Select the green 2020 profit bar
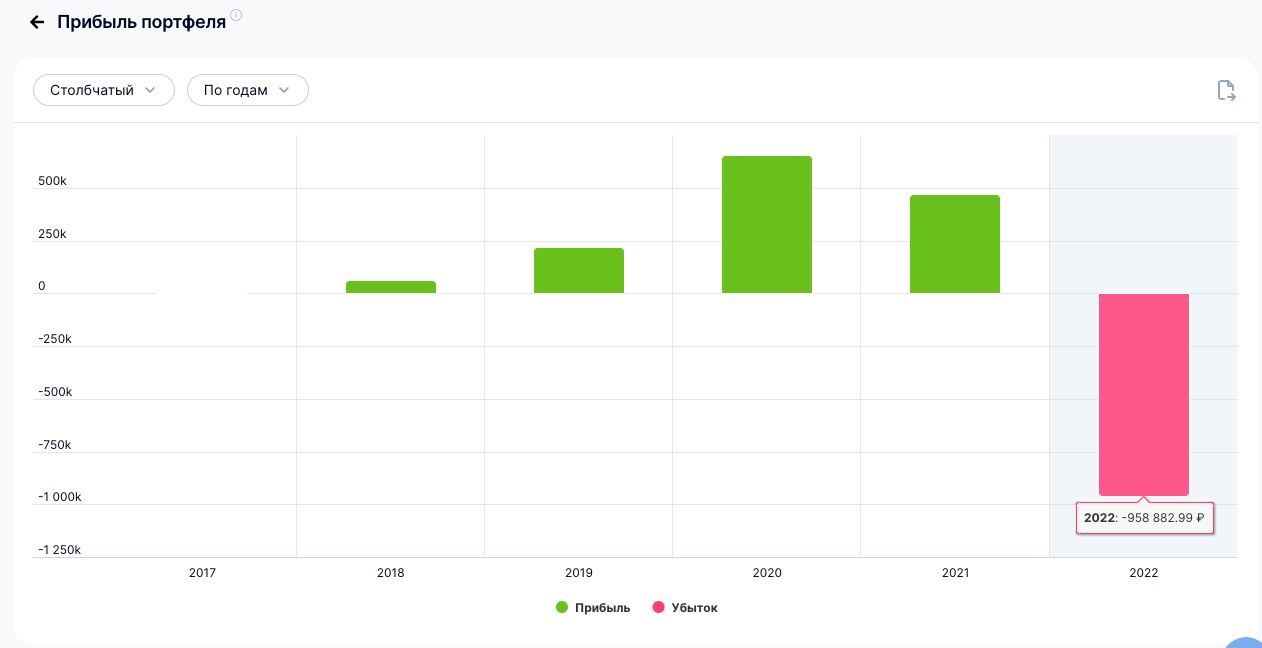The height and width of the screenshot is (648, 1262). click(767, 224)
